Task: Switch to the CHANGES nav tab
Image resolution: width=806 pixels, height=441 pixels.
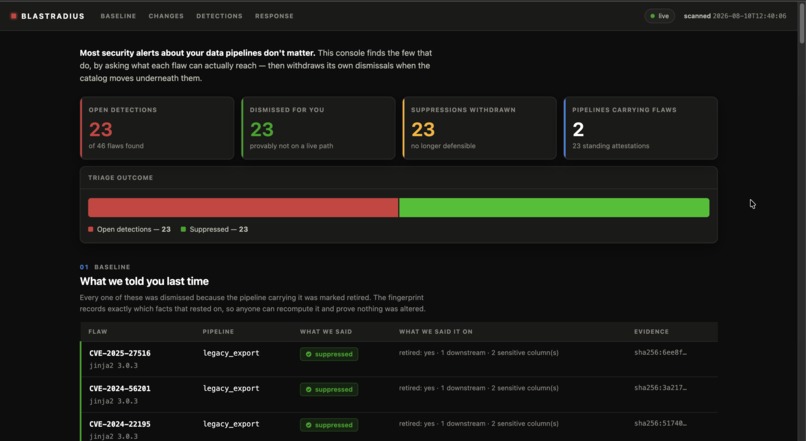Action: coord(166,16)
